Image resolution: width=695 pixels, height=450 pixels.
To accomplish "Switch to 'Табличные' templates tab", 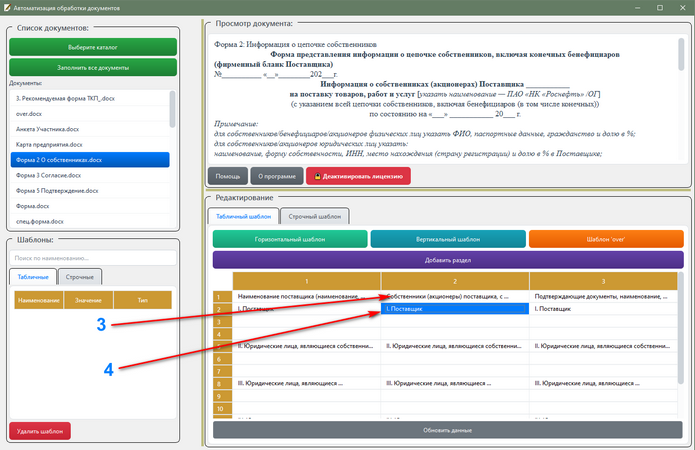I will coord(33,277).
